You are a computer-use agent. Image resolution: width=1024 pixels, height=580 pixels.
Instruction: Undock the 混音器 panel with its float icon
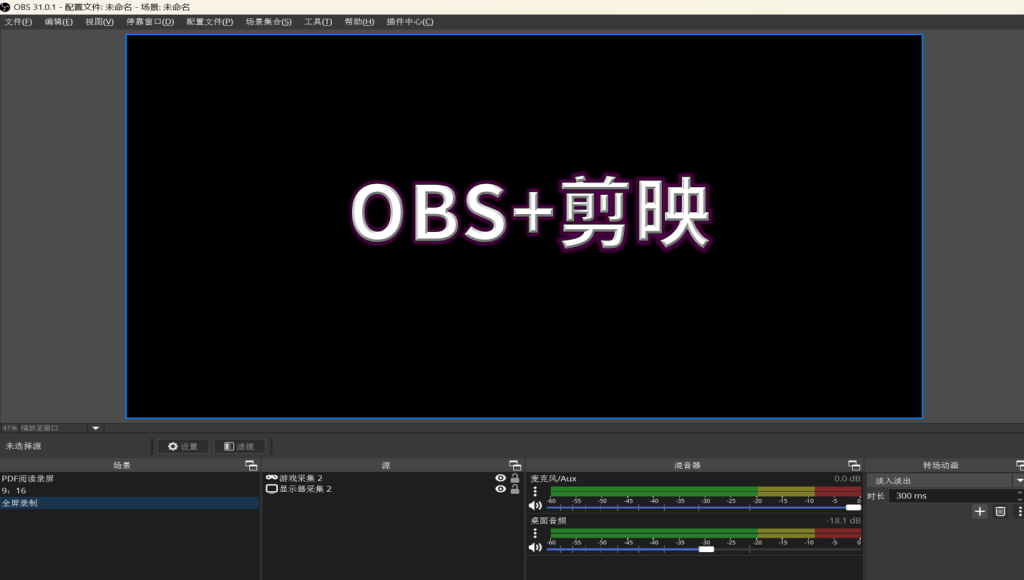[854, 465]
